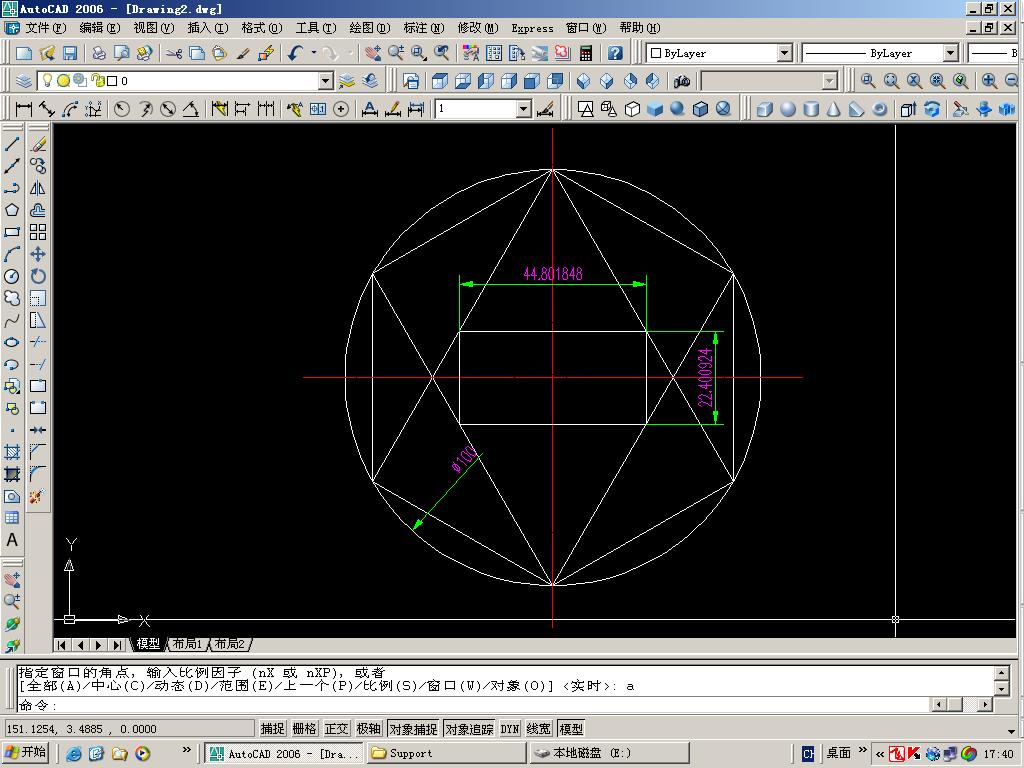The image size is (1024, 768).
Task: Select the Multiline Text tool
Action: click(12, 540)
